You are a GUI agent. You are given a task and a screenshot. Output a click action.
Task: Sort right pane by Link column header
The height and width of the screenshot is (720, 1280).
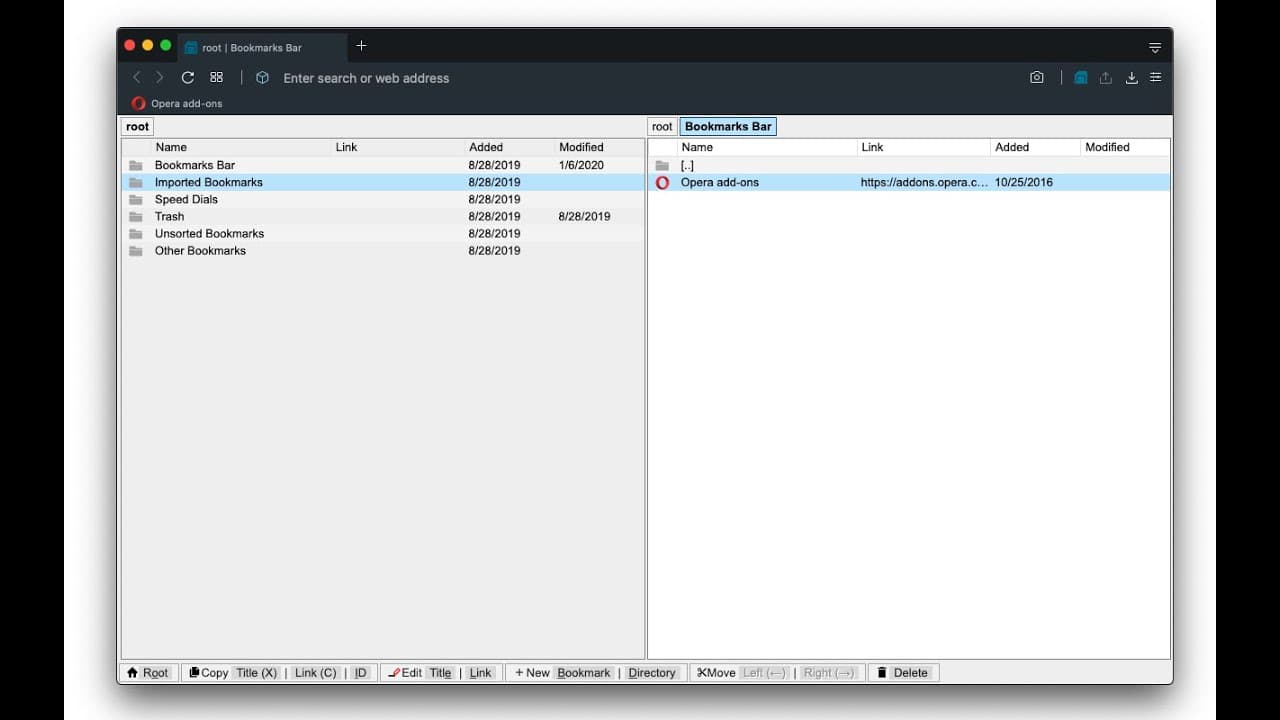[x=924, y=147]
